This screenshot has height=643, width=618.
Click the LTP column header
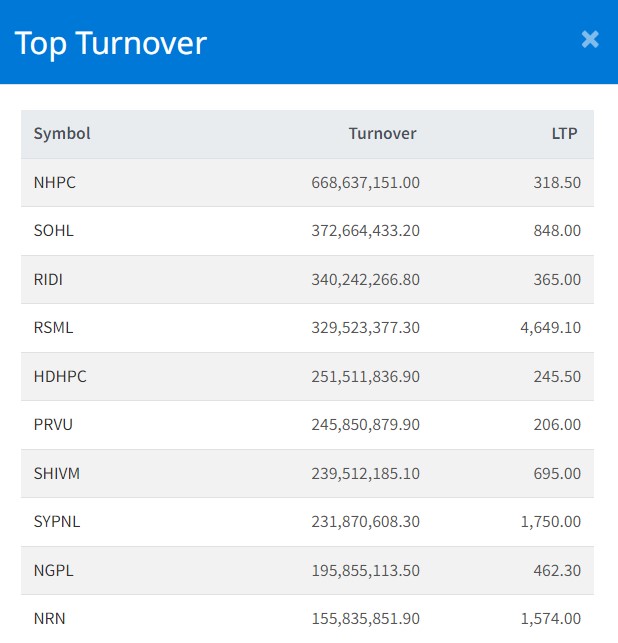(564, 134)
